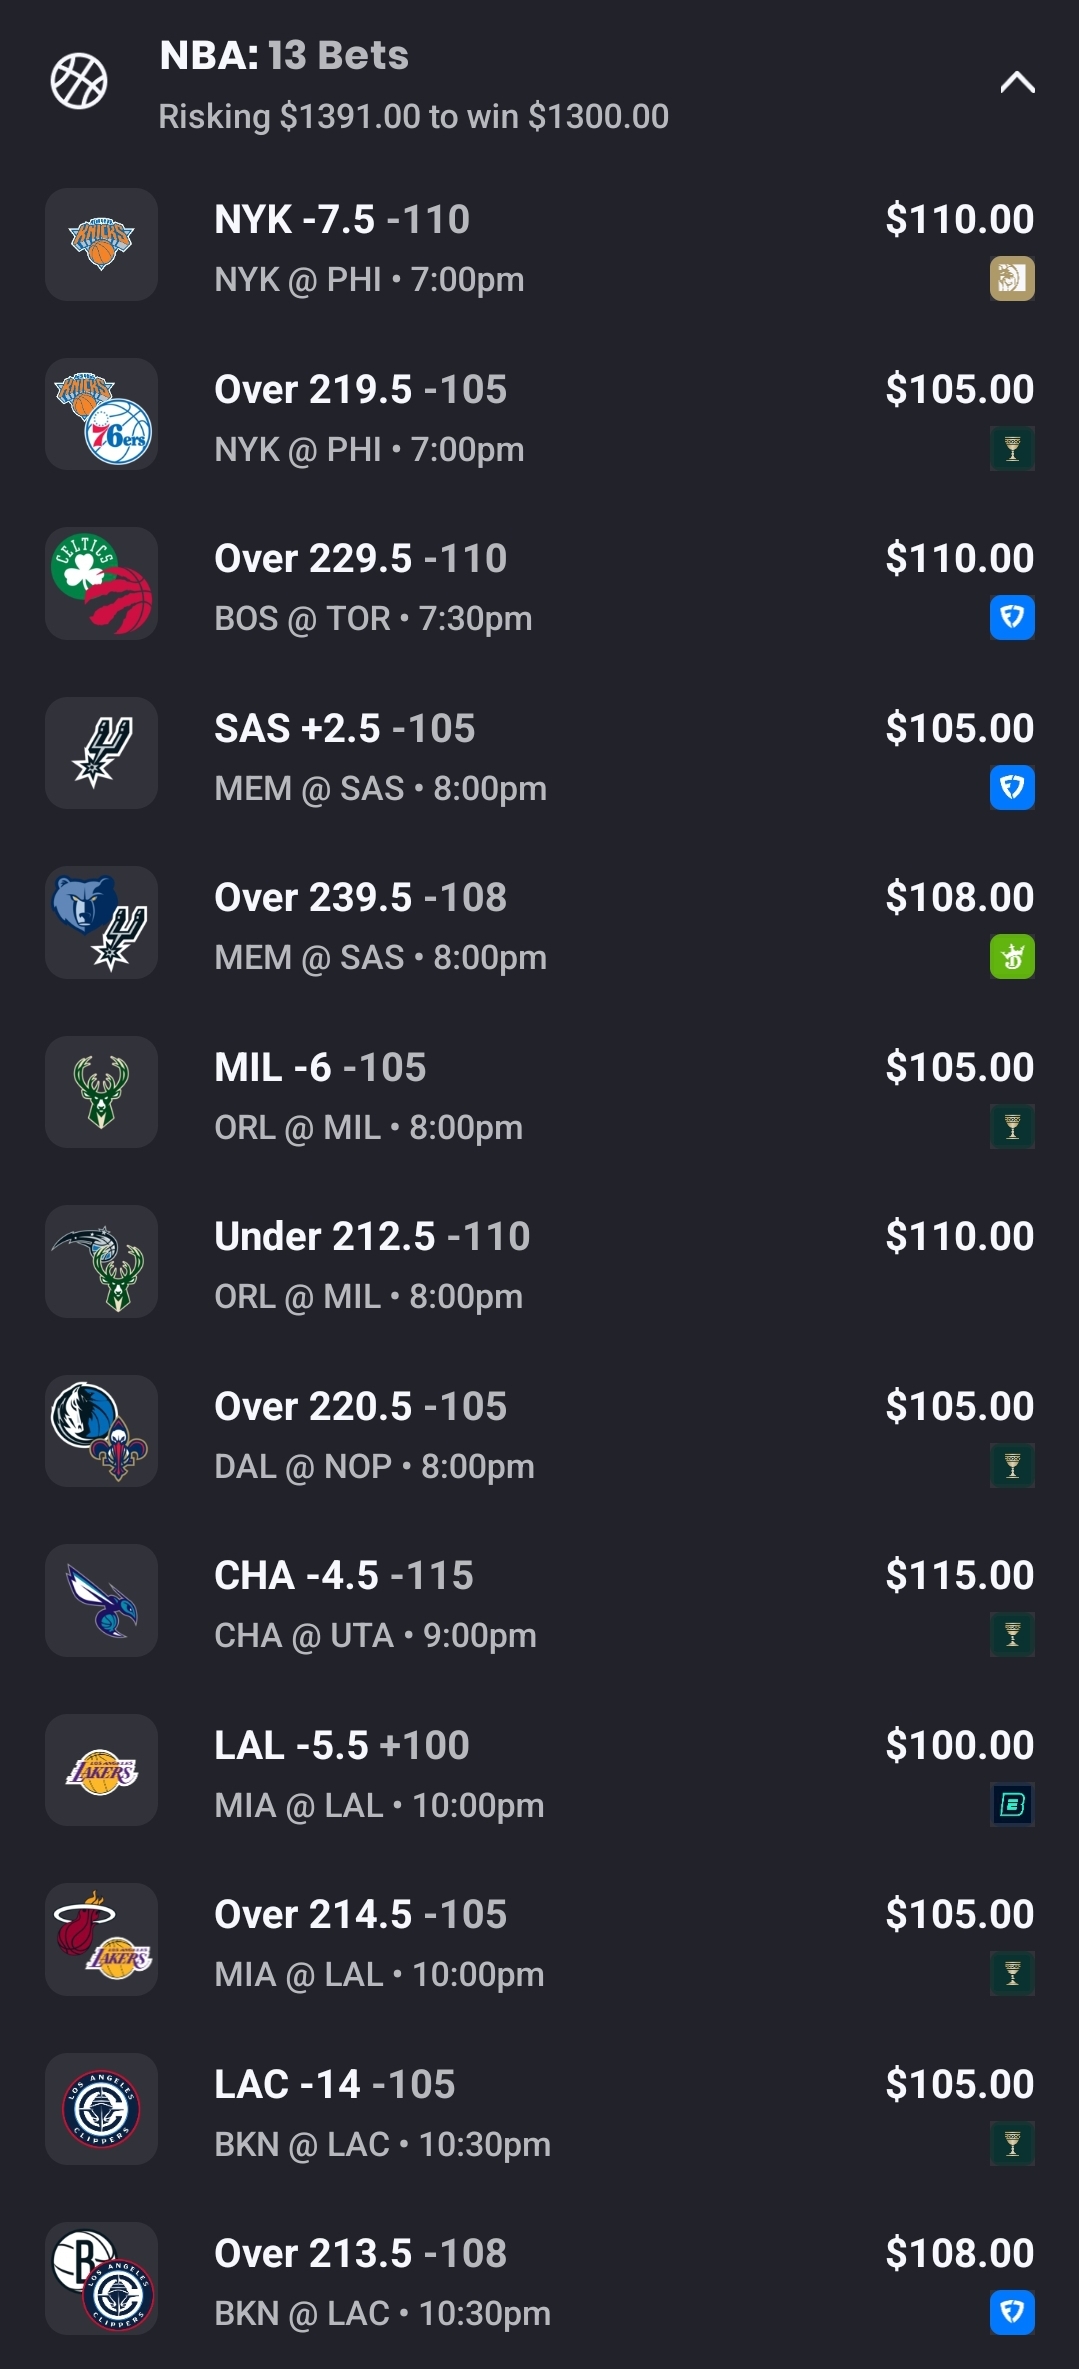Tap the Clippers logo on LAC -14
1079x2369 pixels.
(x=101, y=2109)
